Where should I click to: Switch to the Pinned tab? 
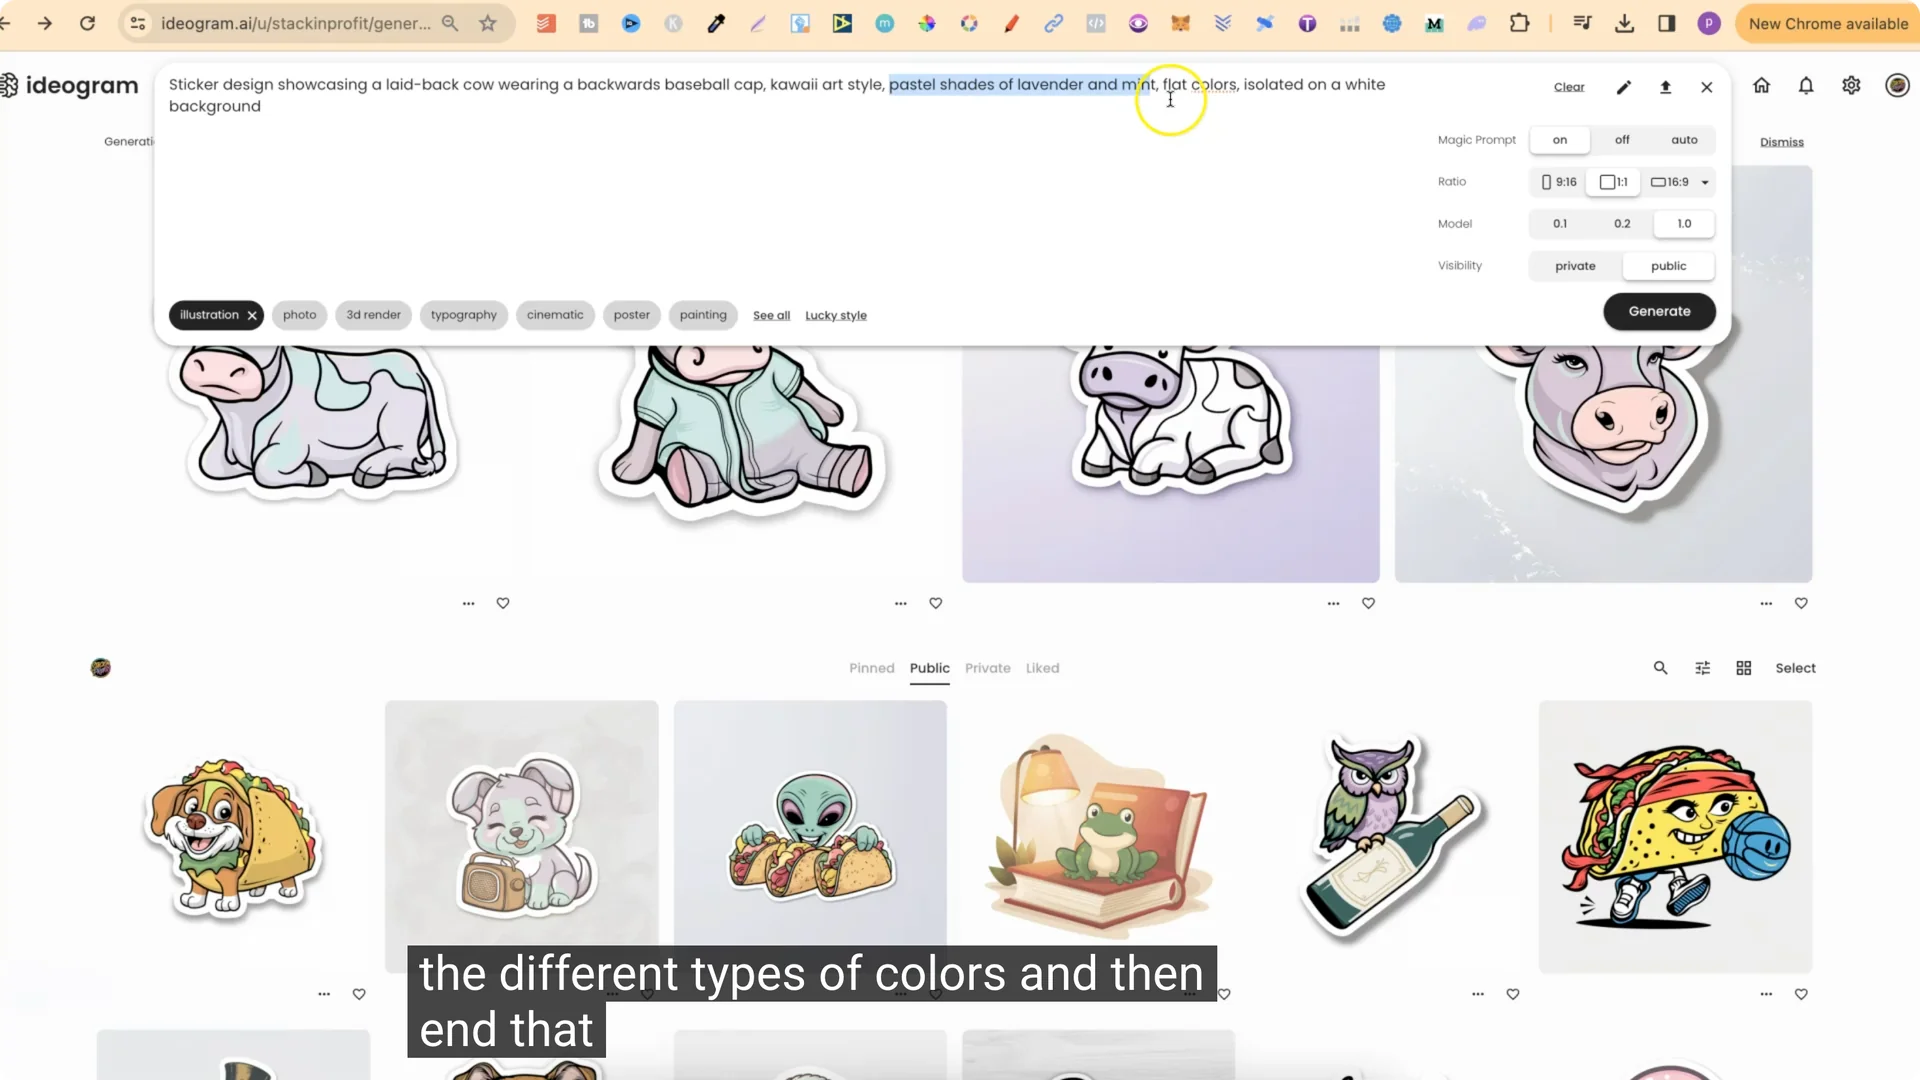[871, 668]
